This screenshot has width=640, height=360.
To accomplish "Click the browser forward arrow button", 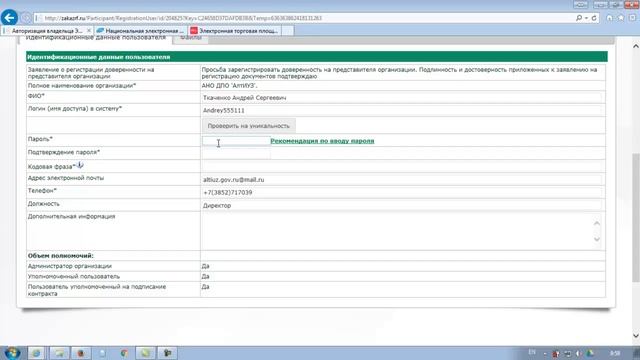I will 27,18.
